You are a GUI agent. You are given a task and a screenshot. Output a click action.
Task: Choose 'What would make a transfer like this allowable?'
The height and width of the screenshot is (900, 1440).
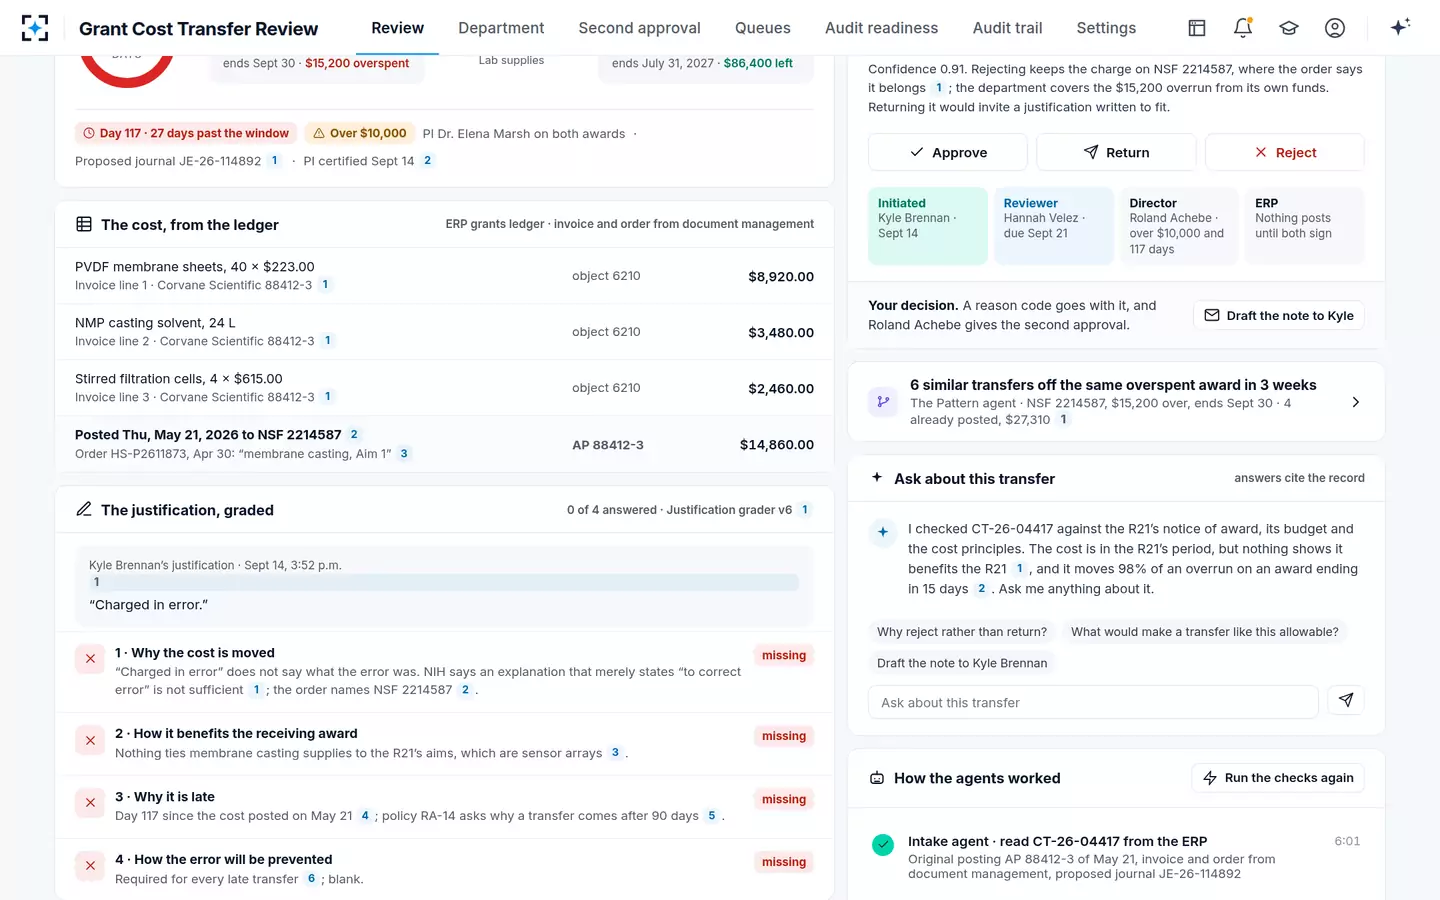pyautogui.click(x=1205, y=632)
